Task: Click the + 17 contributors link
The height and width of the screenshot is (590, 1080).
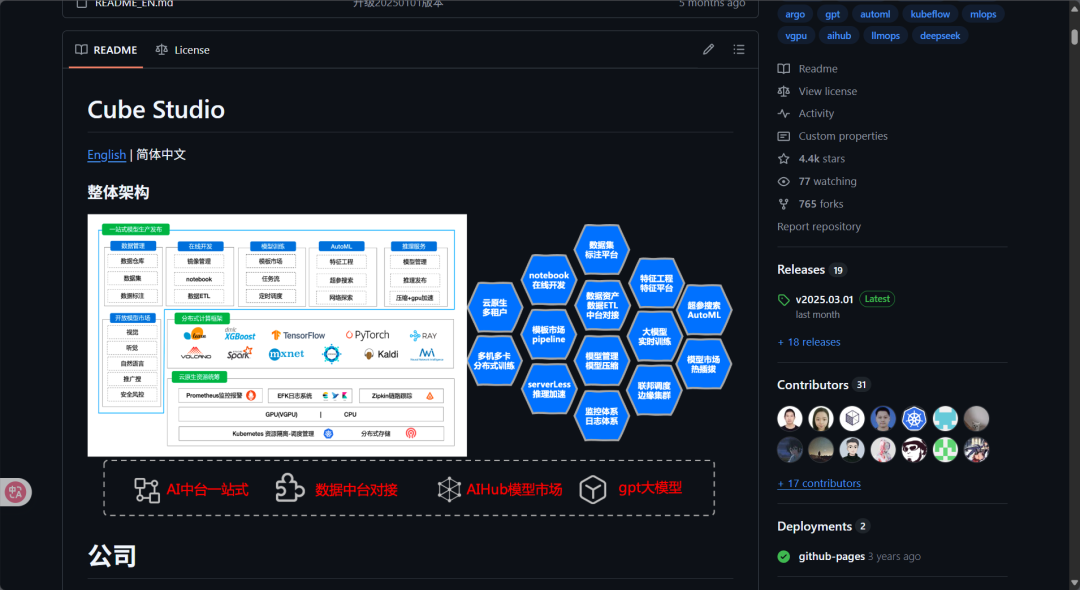Action: tap(819, 483)
